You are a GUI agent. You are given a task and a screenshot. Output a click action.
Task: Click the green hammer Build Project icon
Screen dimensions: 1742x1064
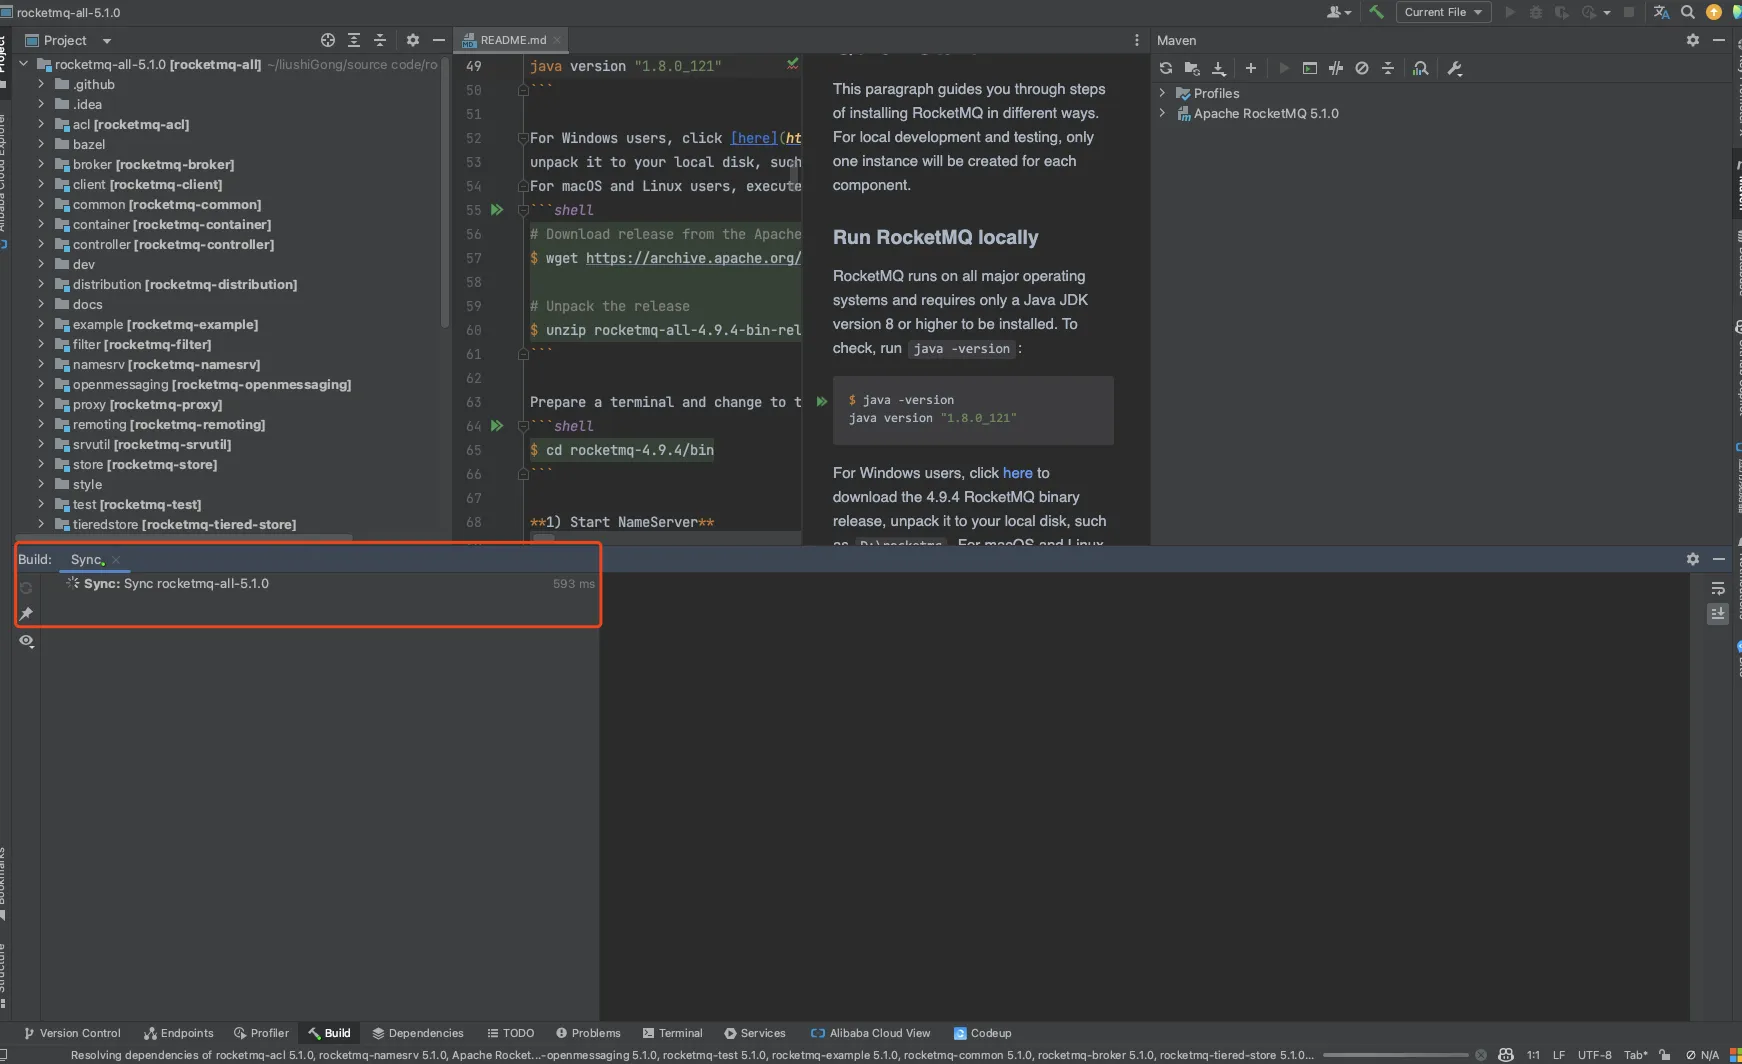coord(1377,12)
